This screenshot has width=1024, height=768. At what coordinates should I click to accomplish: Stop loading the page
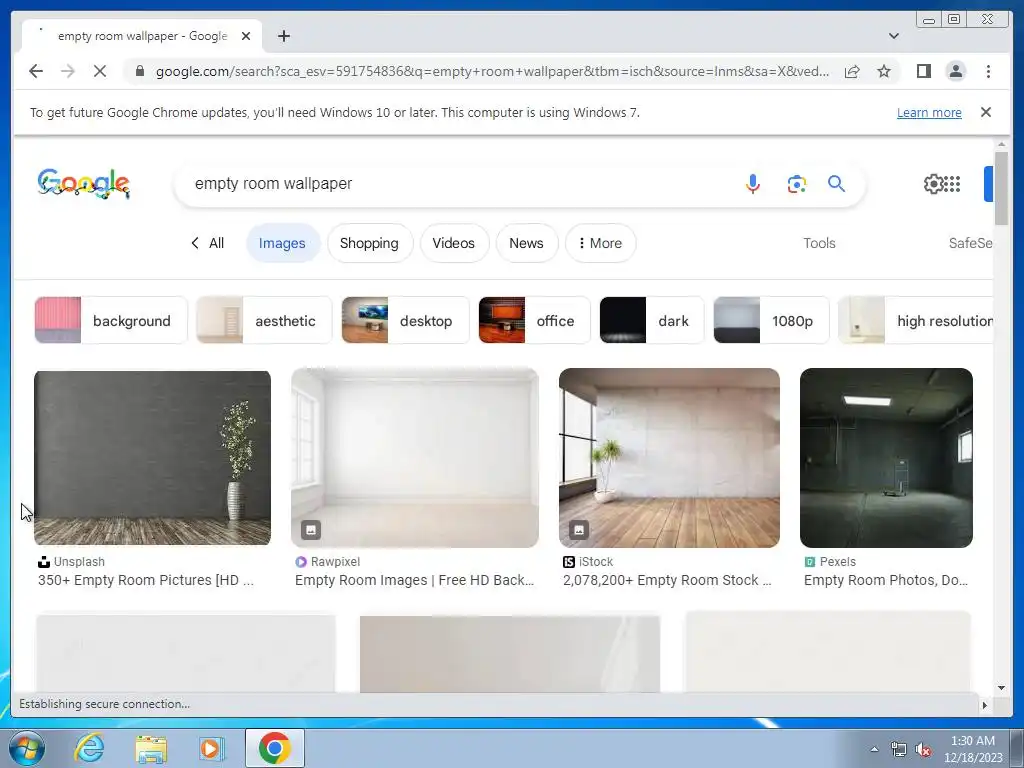coord(100,71)
